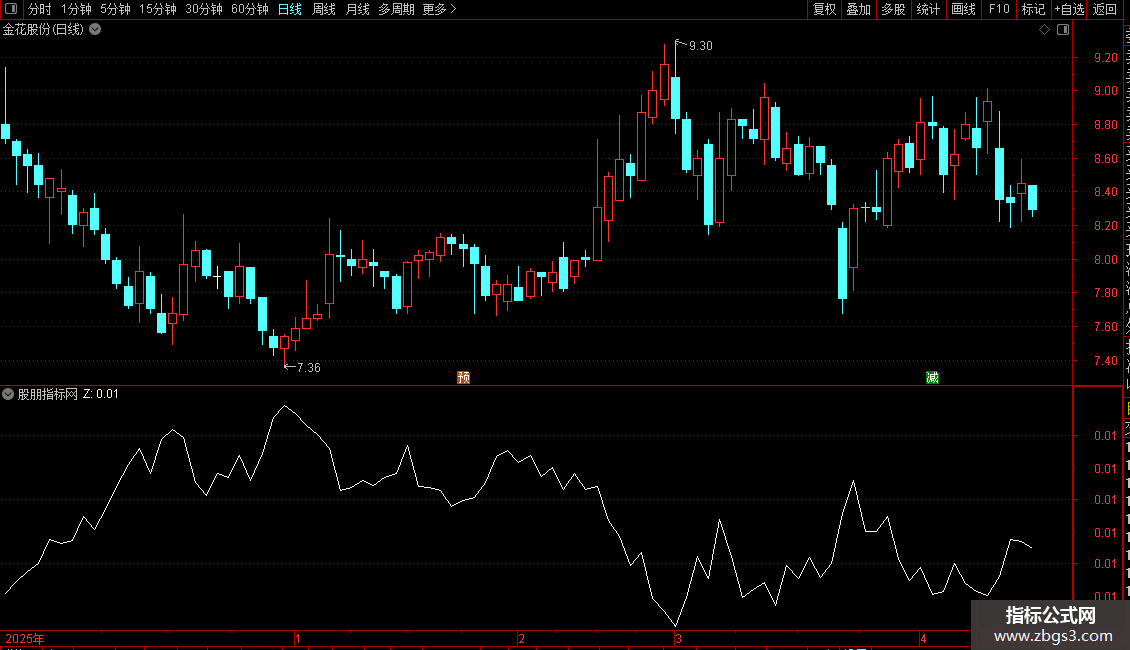
Task: Select the 60分钟 period tab
Action: (250, 9)
